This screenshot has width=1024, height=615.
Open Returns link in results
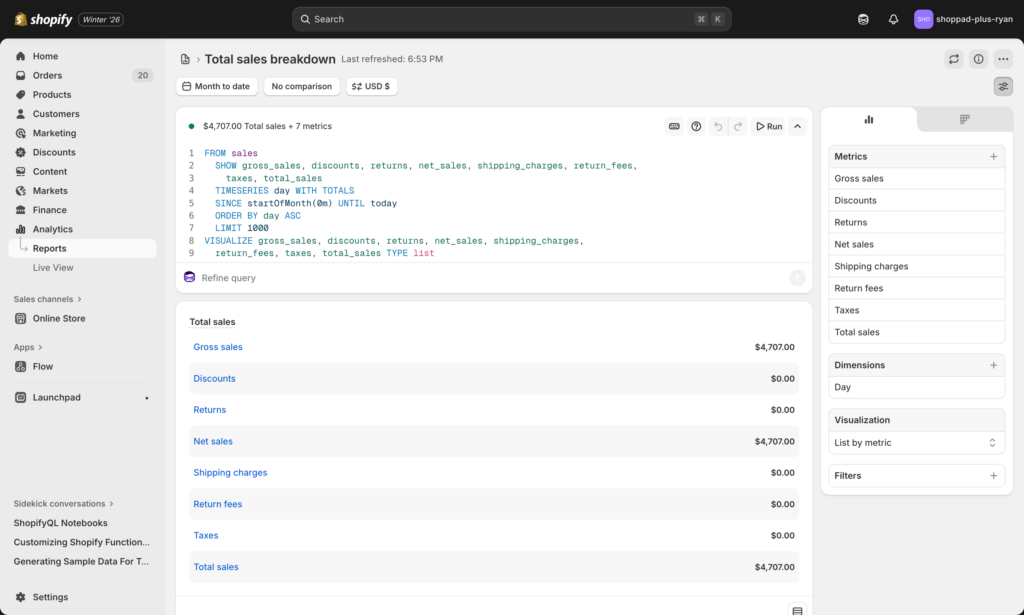(x=210, y=410)
